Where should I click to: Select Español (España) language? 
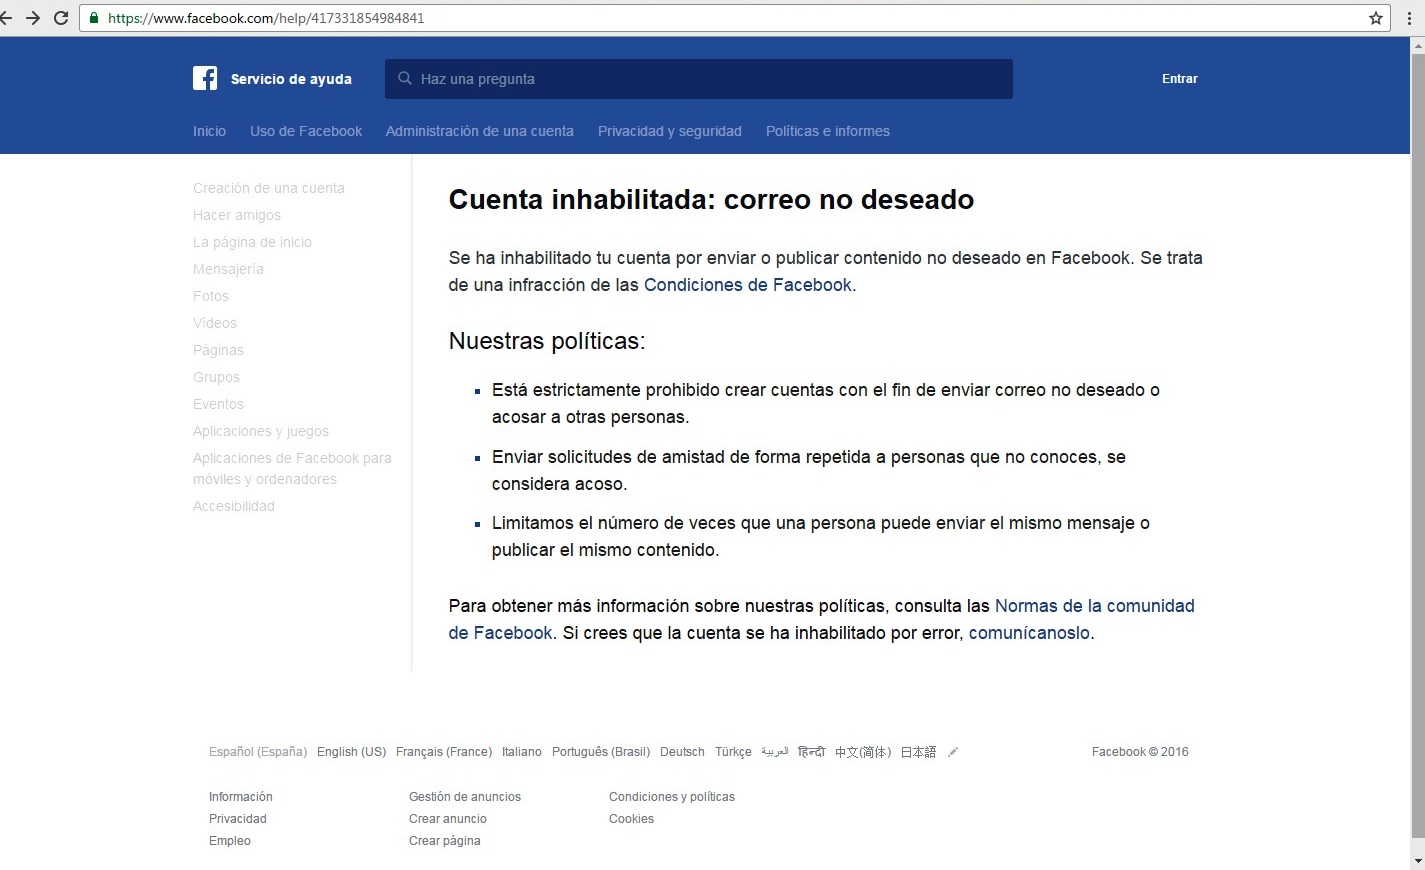258,752
